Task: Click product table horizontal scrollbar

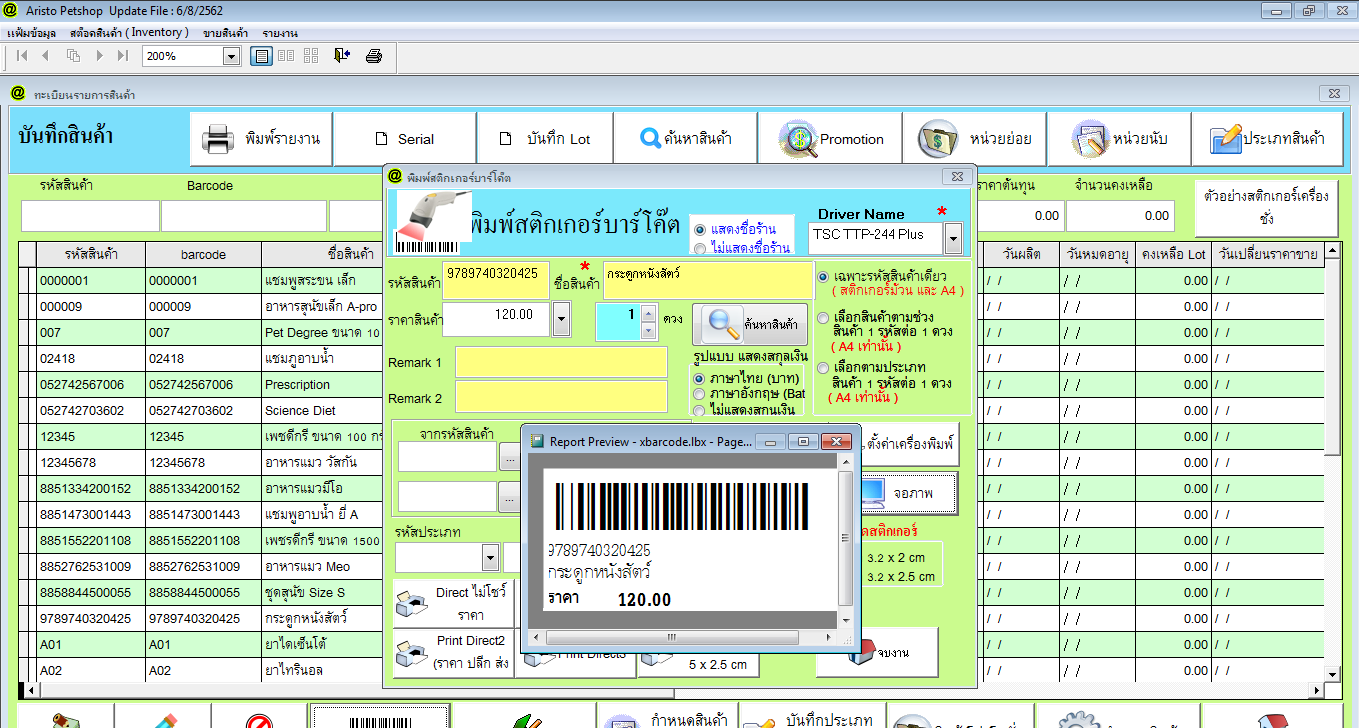Action: click(672, 689)
